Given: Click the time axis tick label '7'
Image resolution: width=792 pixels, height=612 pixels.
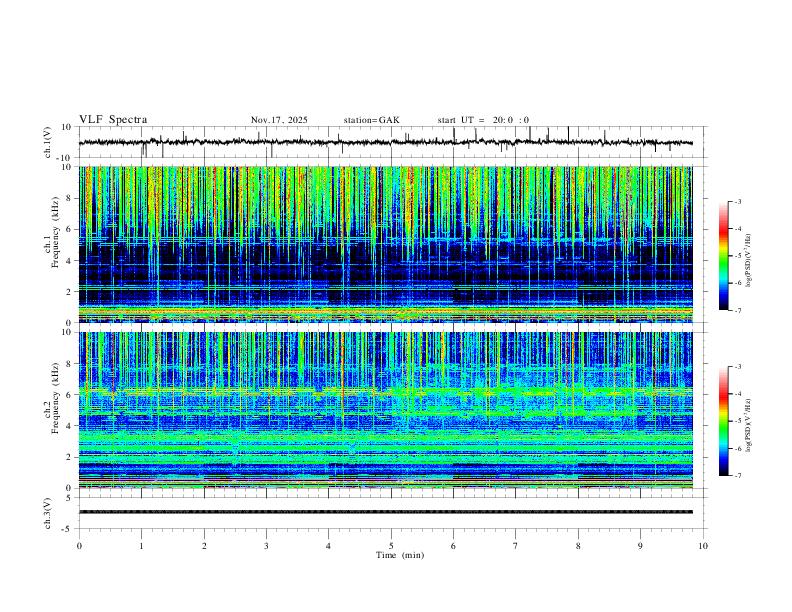Looking at the screenshot, I should [x=516, y=546].
